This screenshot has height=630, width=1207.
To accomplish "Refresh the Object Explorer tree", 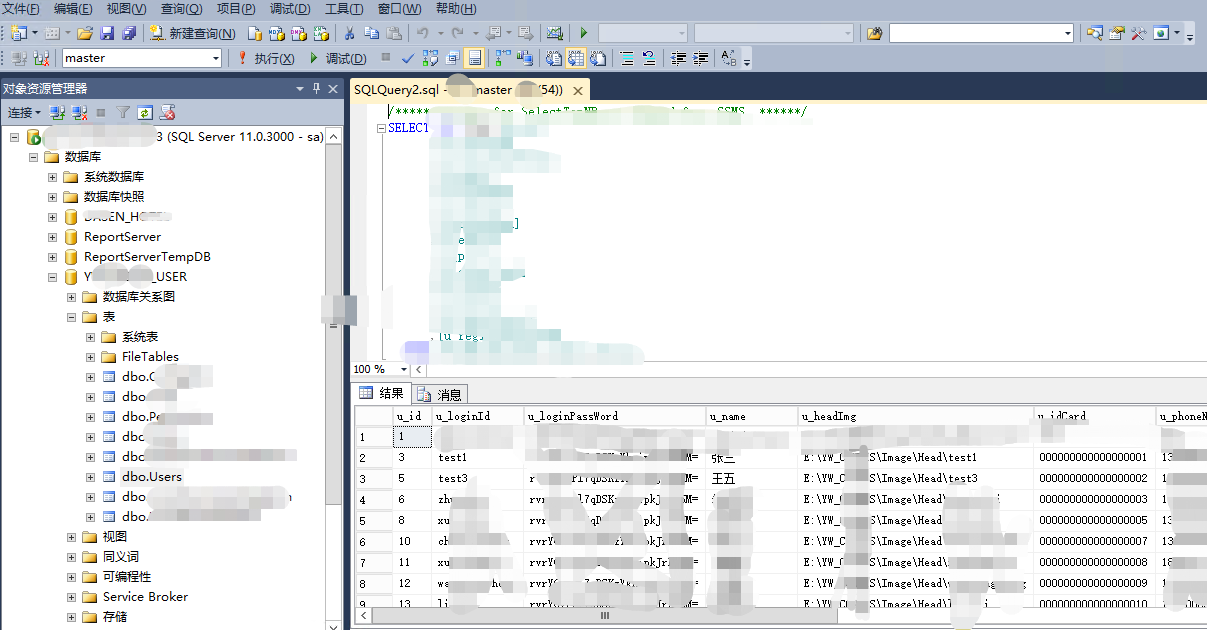I will [143, 112].
